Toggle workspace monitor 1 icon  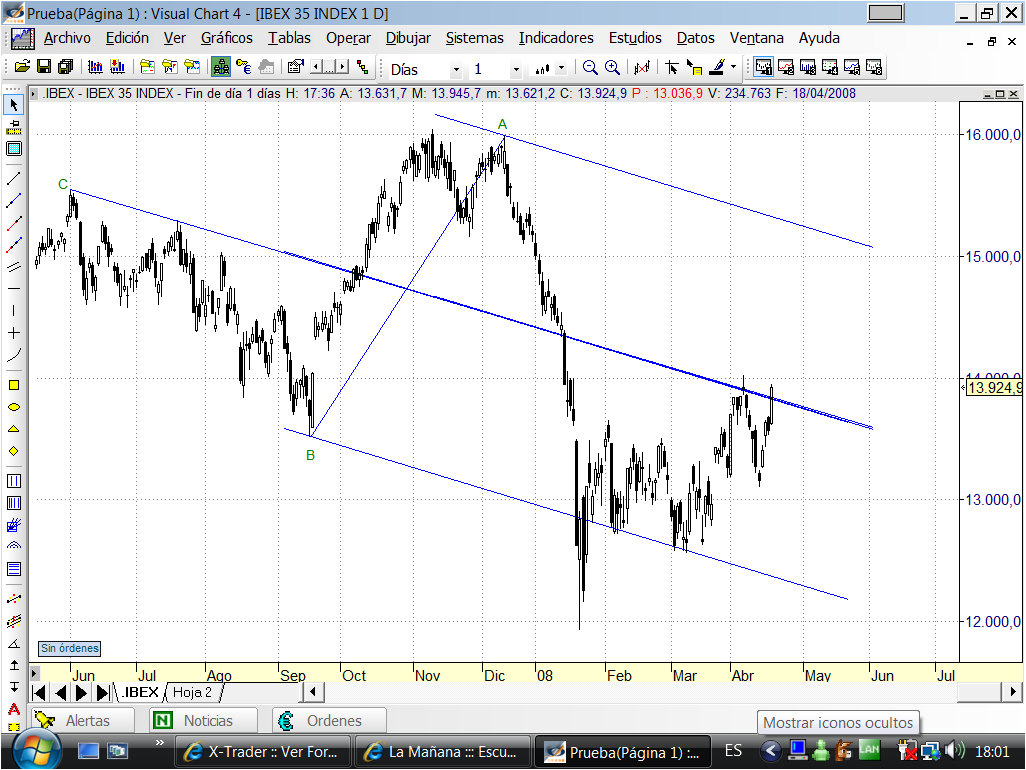click(x=764, y=67)
